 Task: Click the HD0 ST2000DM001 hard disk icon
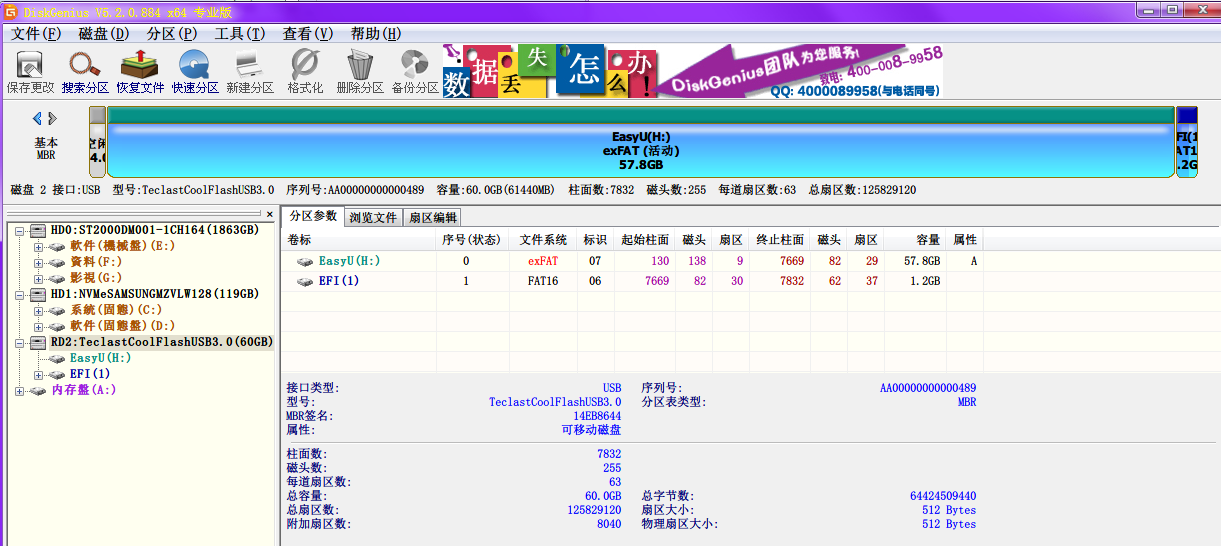tap(39, 231)
